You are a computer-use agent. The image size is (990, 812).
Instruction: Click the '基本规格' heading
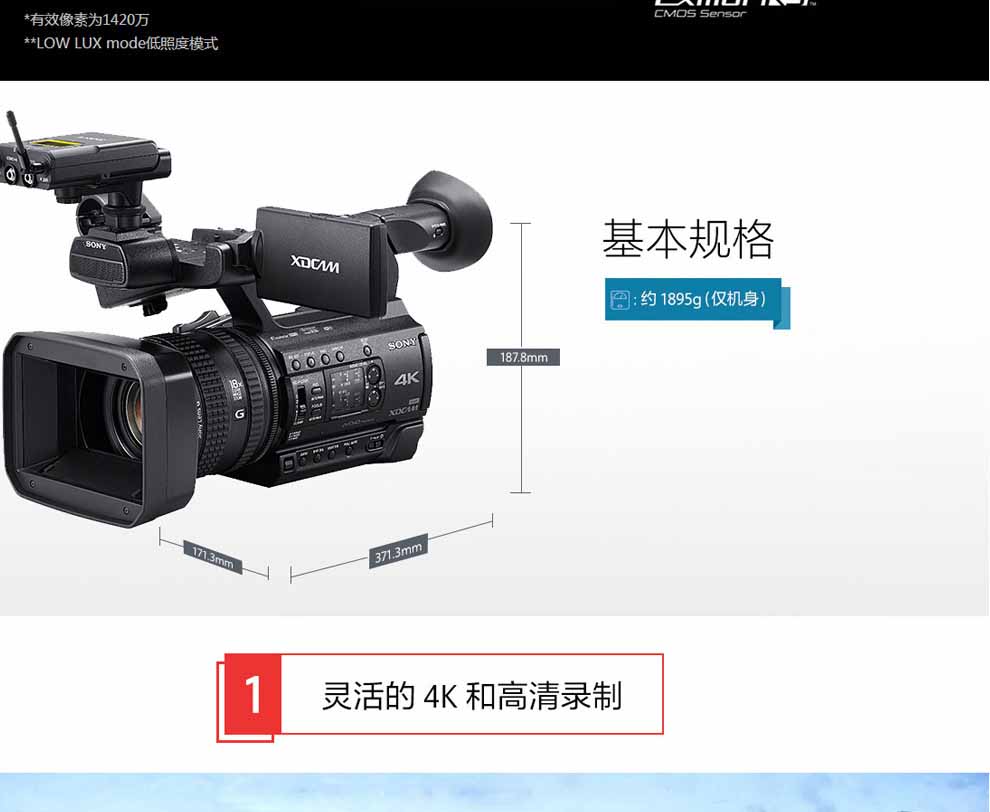[x=688, y=239]
